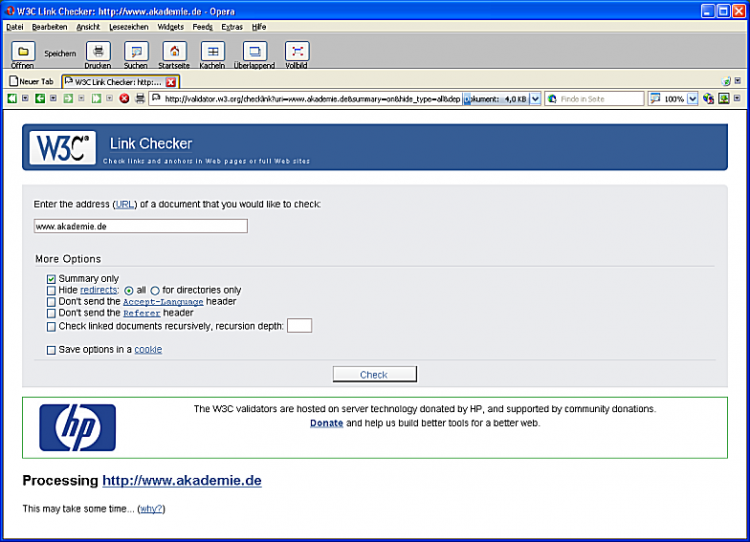Click the Drucken printer icon
750x542 pixels.
pos(97,51)
